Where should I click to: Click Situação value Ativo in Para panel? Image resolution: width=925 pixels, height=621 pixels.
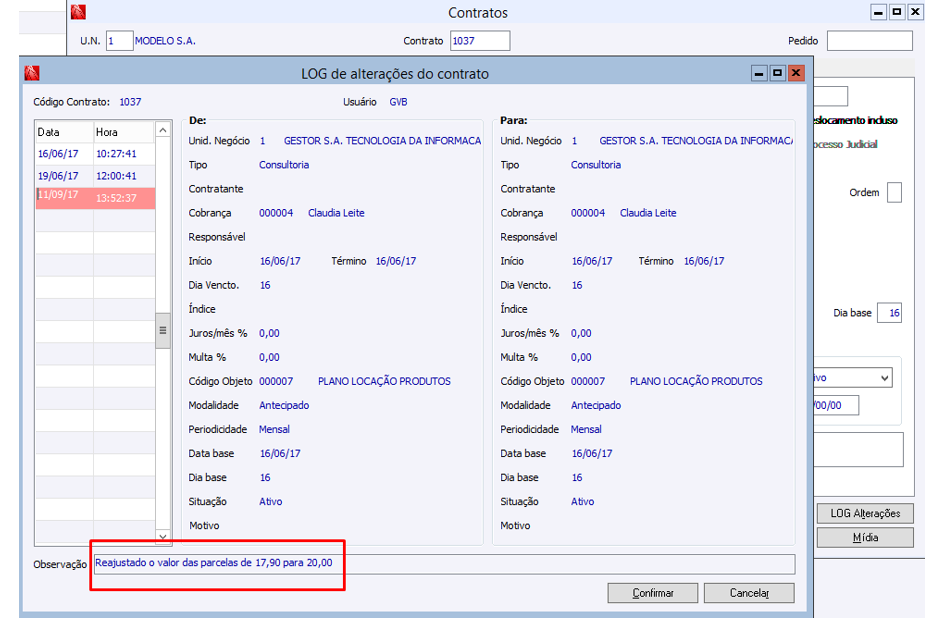[582, 502]
